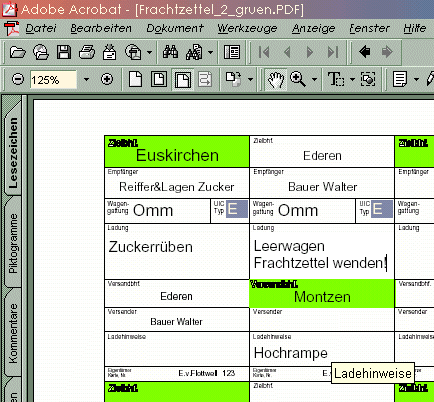Expand the Zoom tool options arrow
This screenshot has width=434, height=402.
click(x=314, y=79)
